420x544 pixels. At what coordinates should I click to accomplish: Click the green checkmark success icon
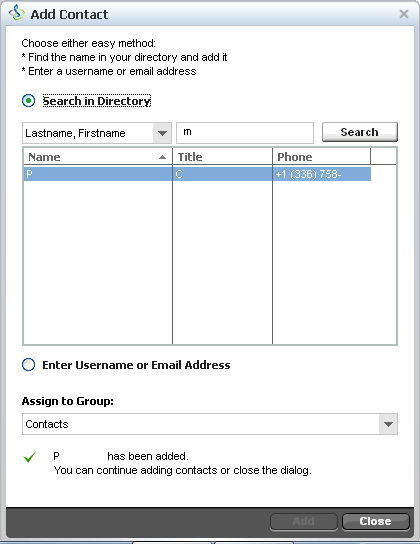[x=29, y=457]
